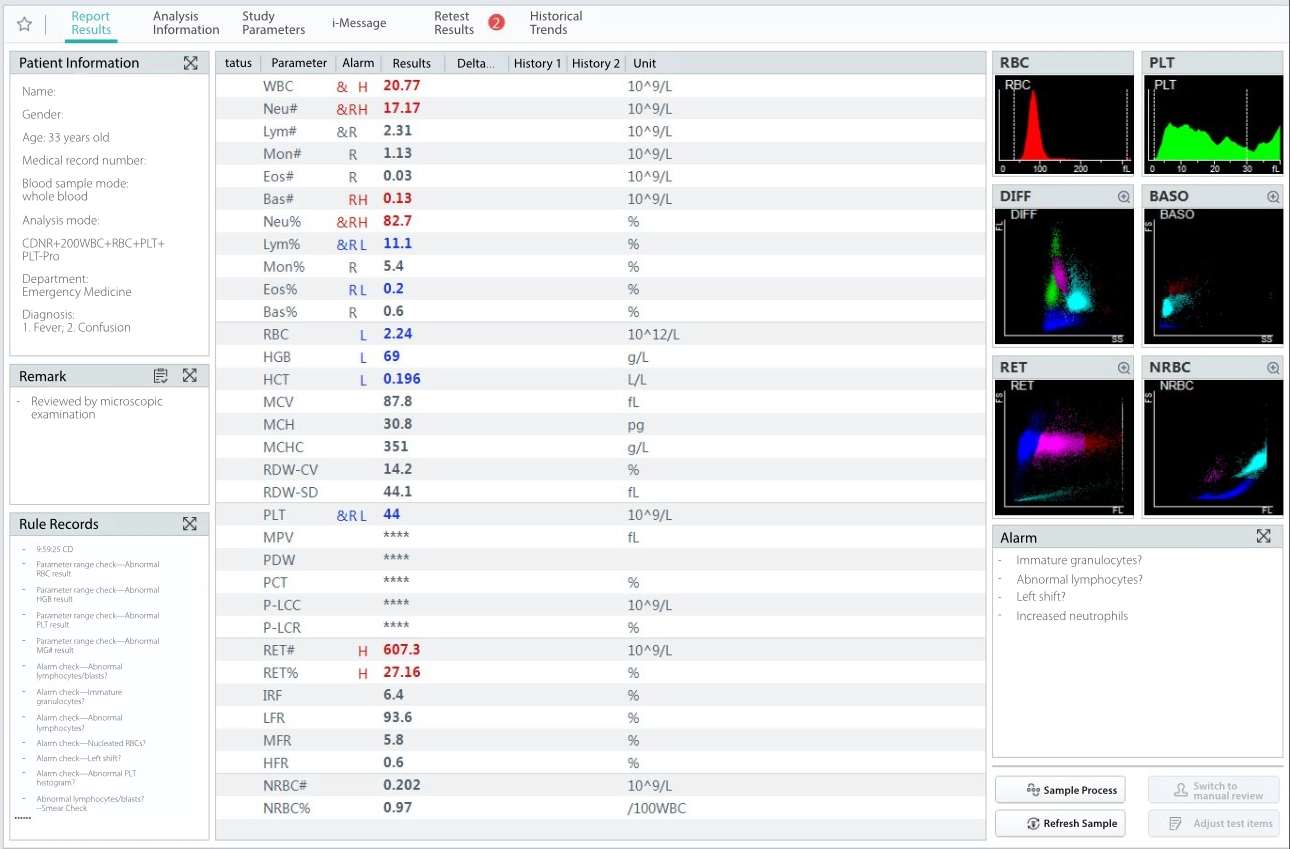The width and height of the screenshot is (1290, 849).
Task: Click the Sample Process button
Action: (1060, 790)
